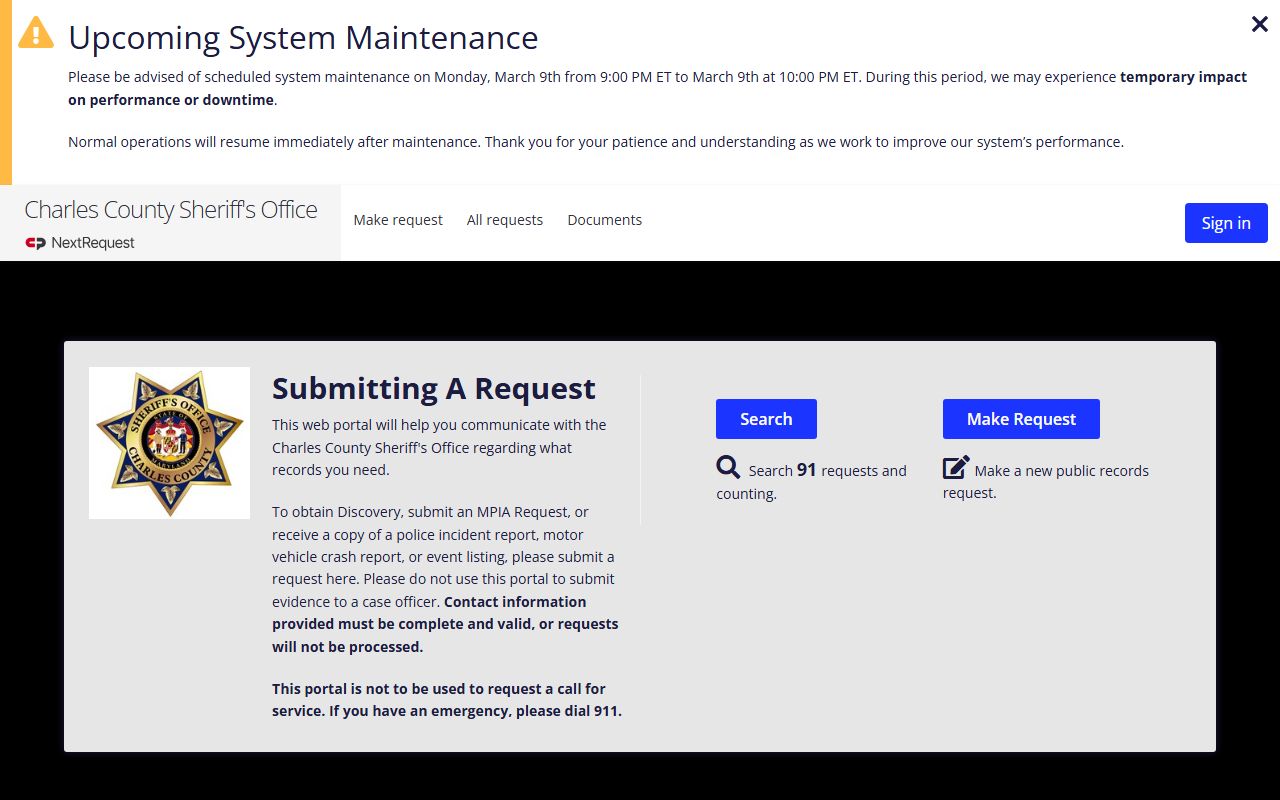Click the Submitting A Request heading
The image size is (1280, 800).
pyautogui.click(x=433, y=388)
